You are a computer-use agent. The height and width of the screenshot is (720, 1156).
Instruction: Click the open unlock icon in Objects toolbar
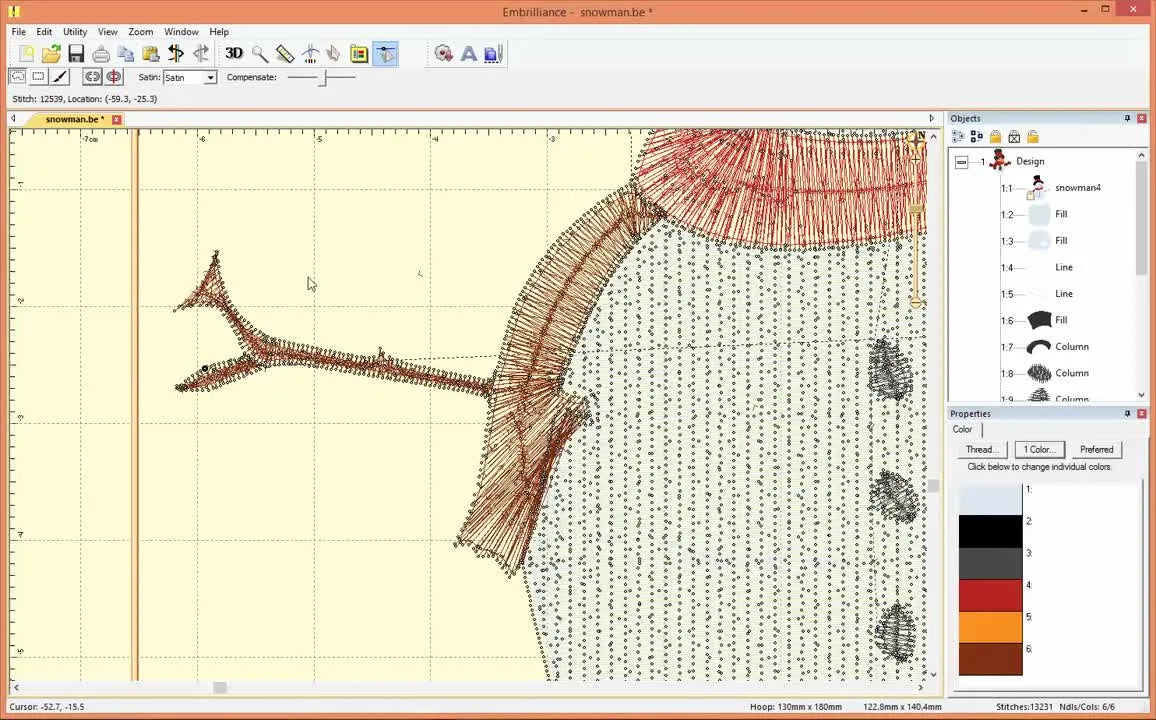click(x=1032, y=136)
